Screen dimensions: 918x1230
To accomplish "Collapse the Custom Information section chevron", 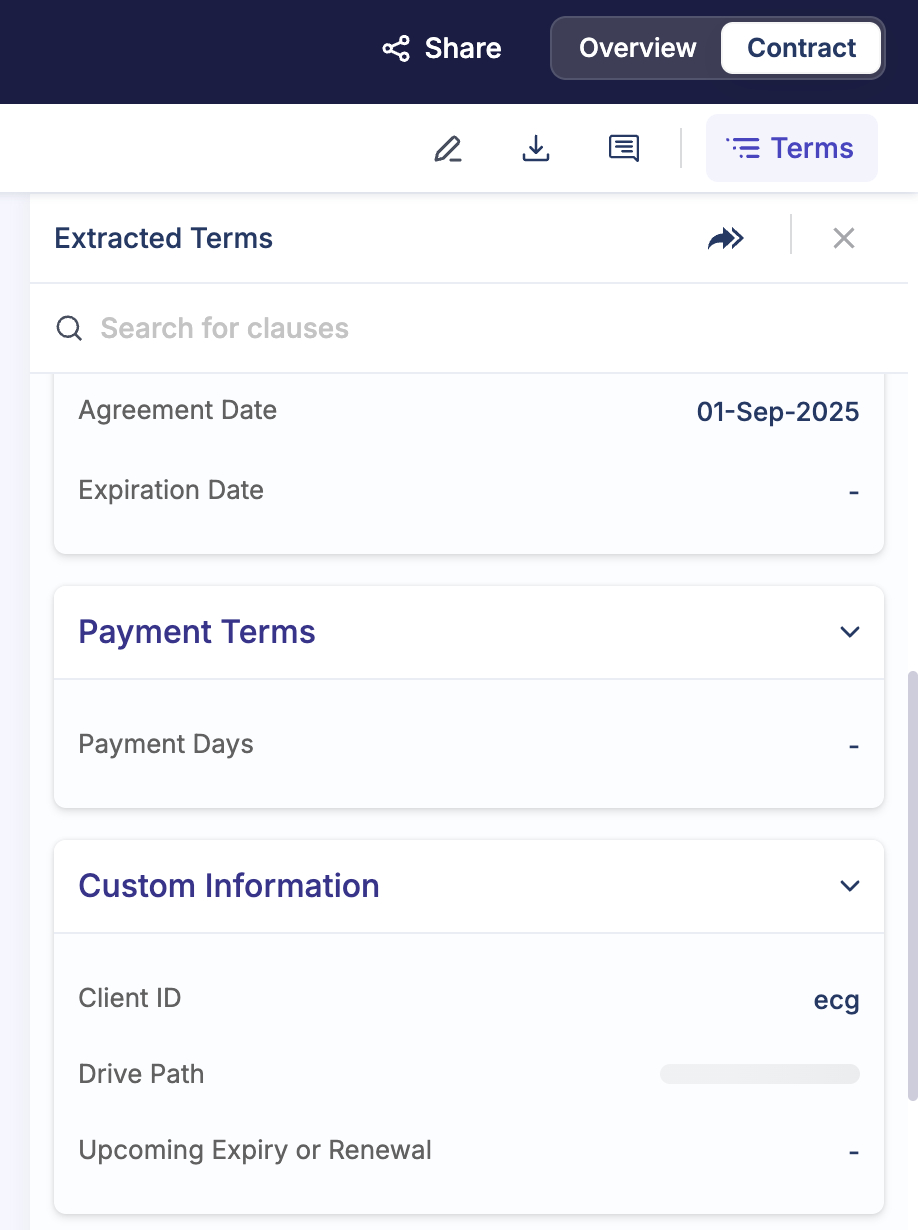I will (850, 886).
